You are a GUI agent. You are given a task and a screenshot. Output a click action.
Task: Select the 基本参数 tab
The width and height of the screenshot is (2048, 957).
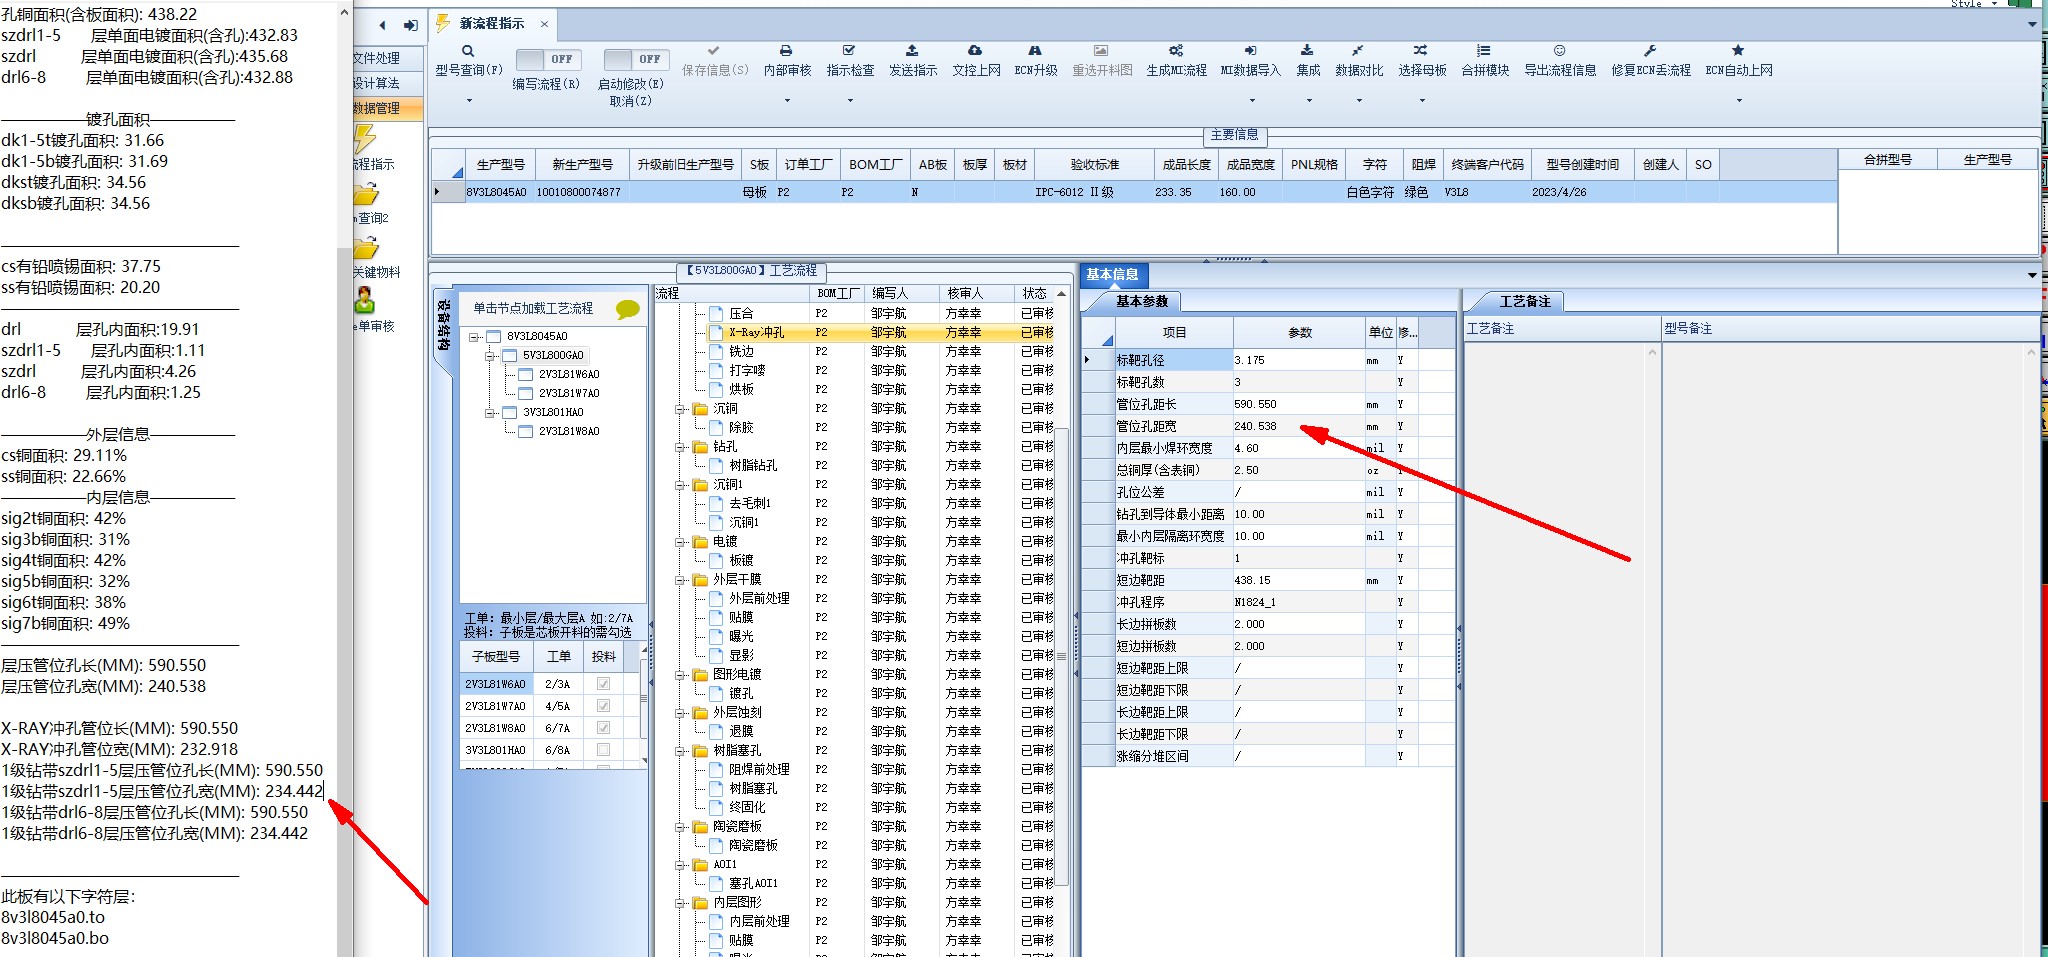tap(1141, 301)
